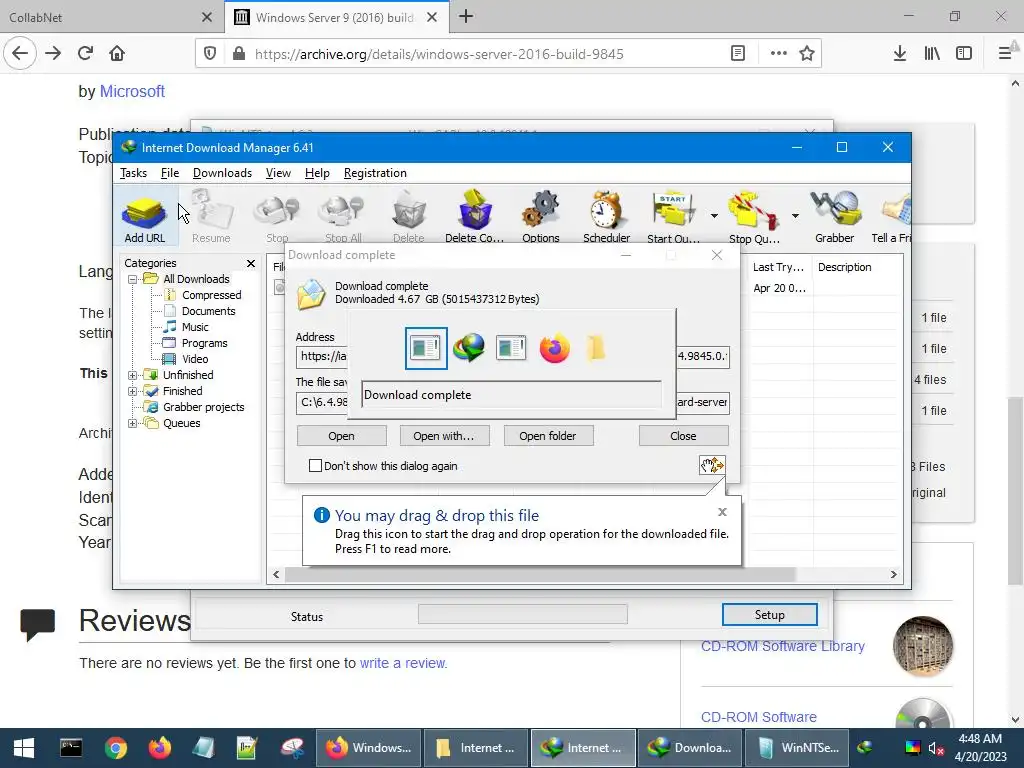Viewport: 1024px width, 768px height.
Task: Click the Address field in dialog
Action: [x=513, y=357]
